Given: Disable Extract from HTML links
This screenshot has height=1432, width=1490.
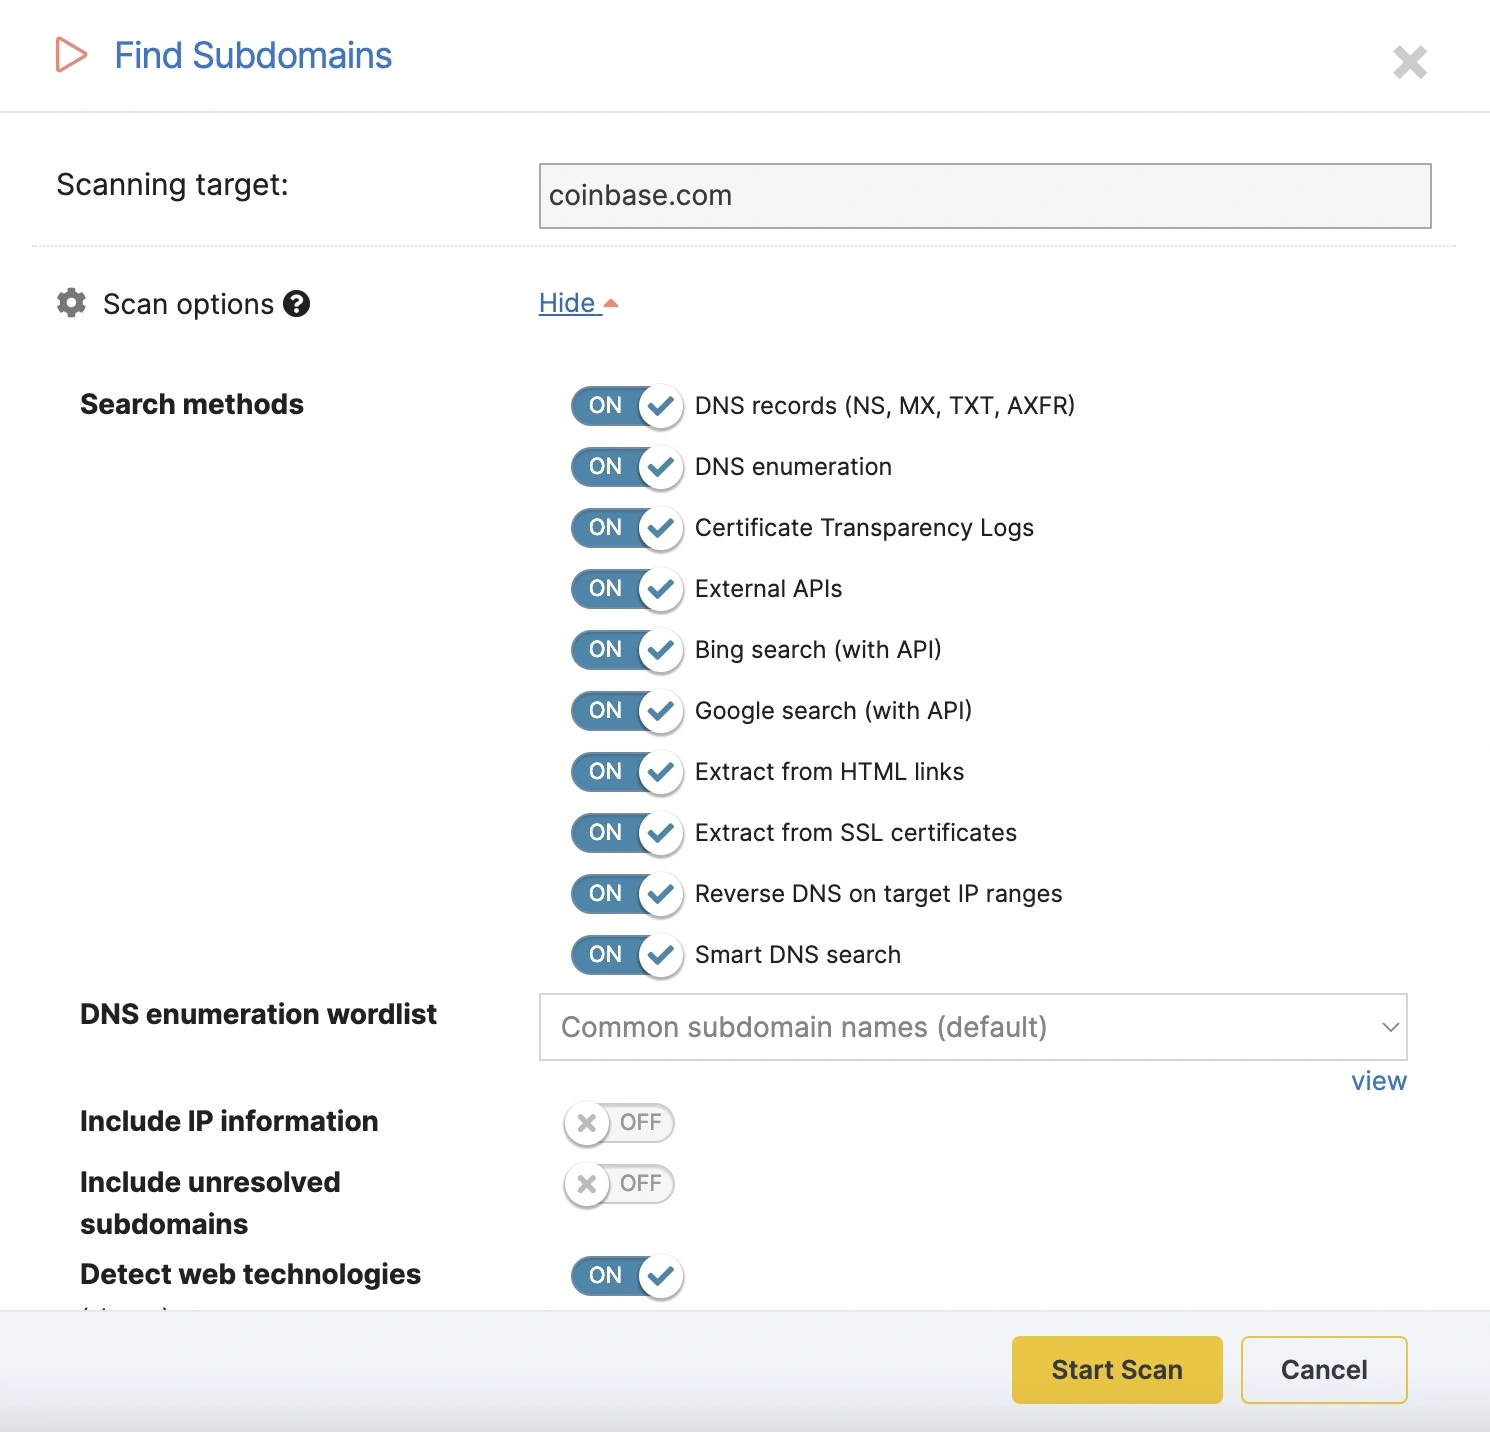Looking at the screenshot, I should click(x=625, y=772).
